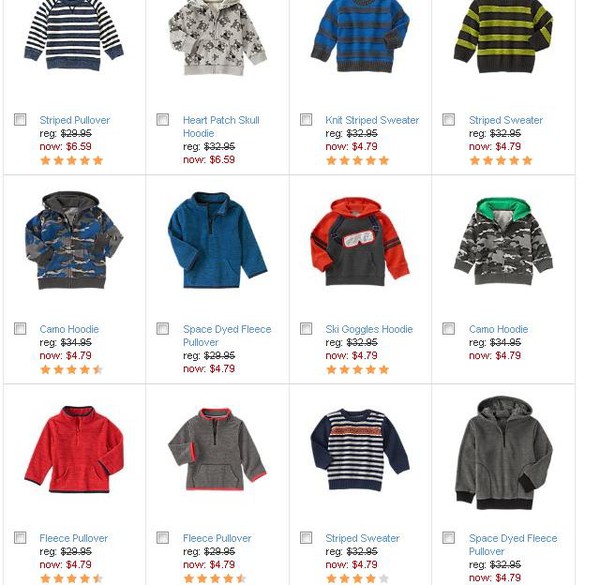Image resolution: width=600 pixels, height=585 pixels.
Task: Open the Heart Patch Skull Hoodie link
Action: 221,127
